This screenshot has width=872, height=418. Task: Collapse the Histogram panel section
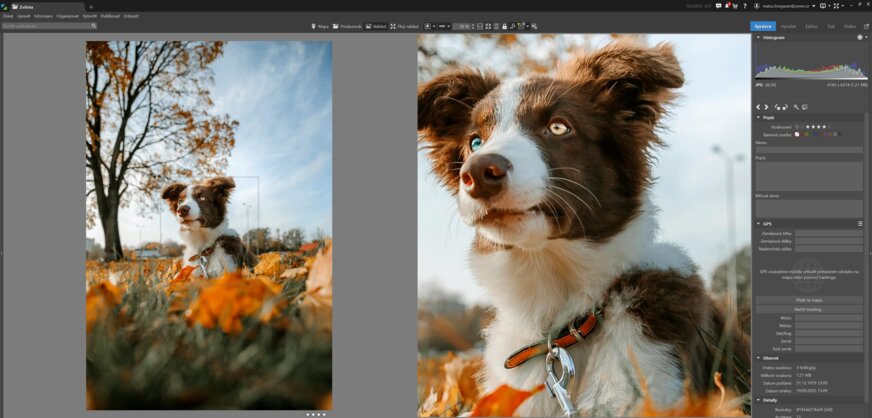758,37
